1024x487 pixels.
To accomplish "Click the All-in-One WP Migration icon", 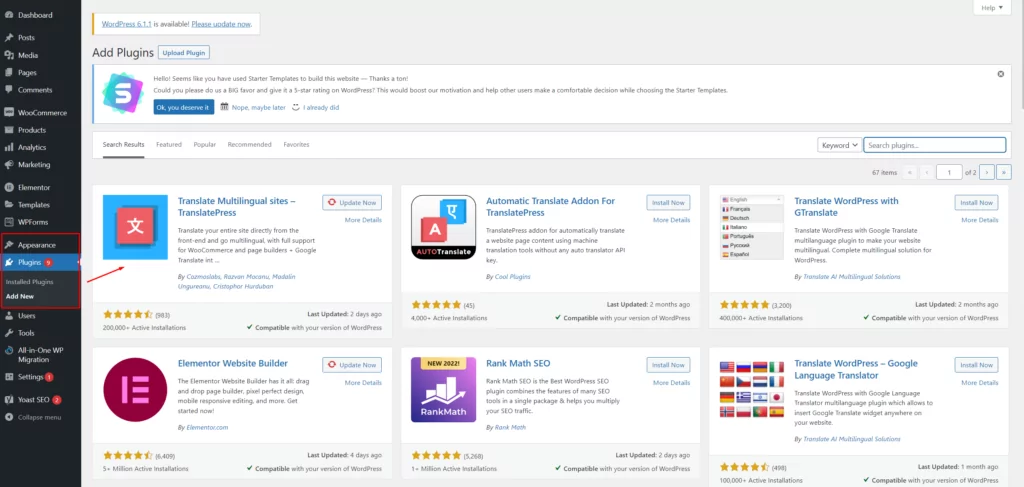I will [9, 351].
